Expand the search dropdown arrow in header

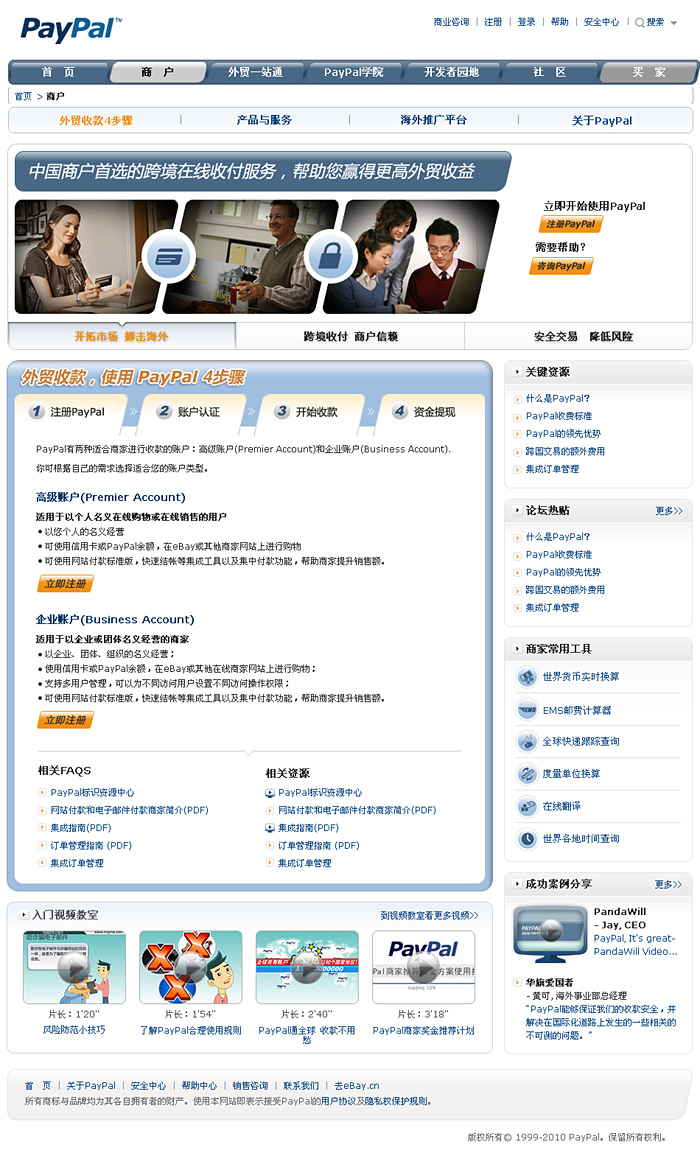[674, 23]
